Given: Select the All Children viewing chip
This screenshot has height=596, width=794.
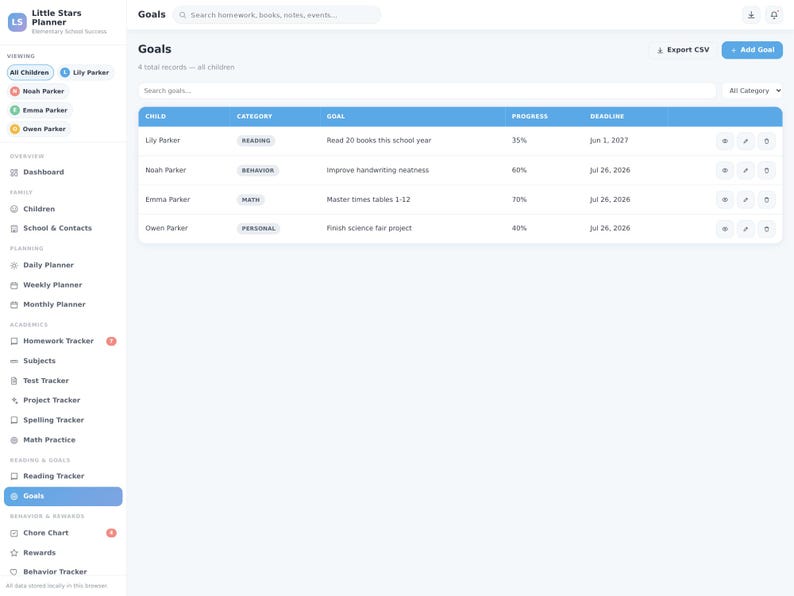Looking at the screenshot, I should (30, 72).
